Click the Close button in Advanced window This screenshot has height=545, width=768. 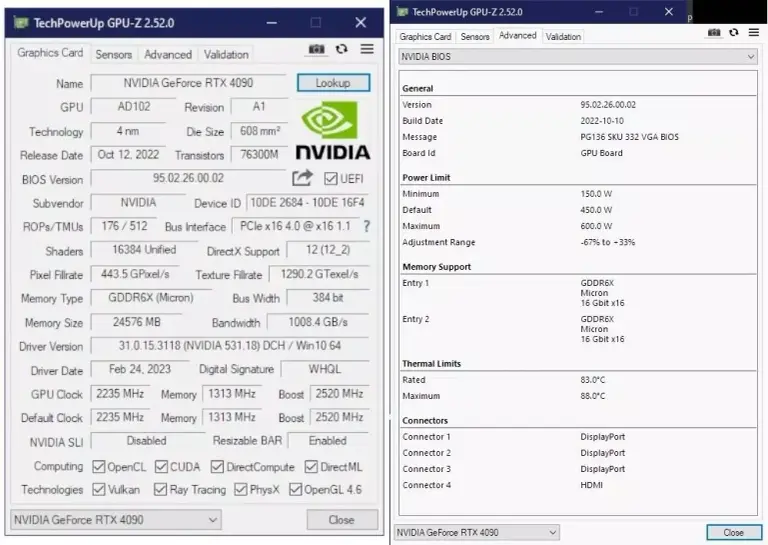click(734, 532)
